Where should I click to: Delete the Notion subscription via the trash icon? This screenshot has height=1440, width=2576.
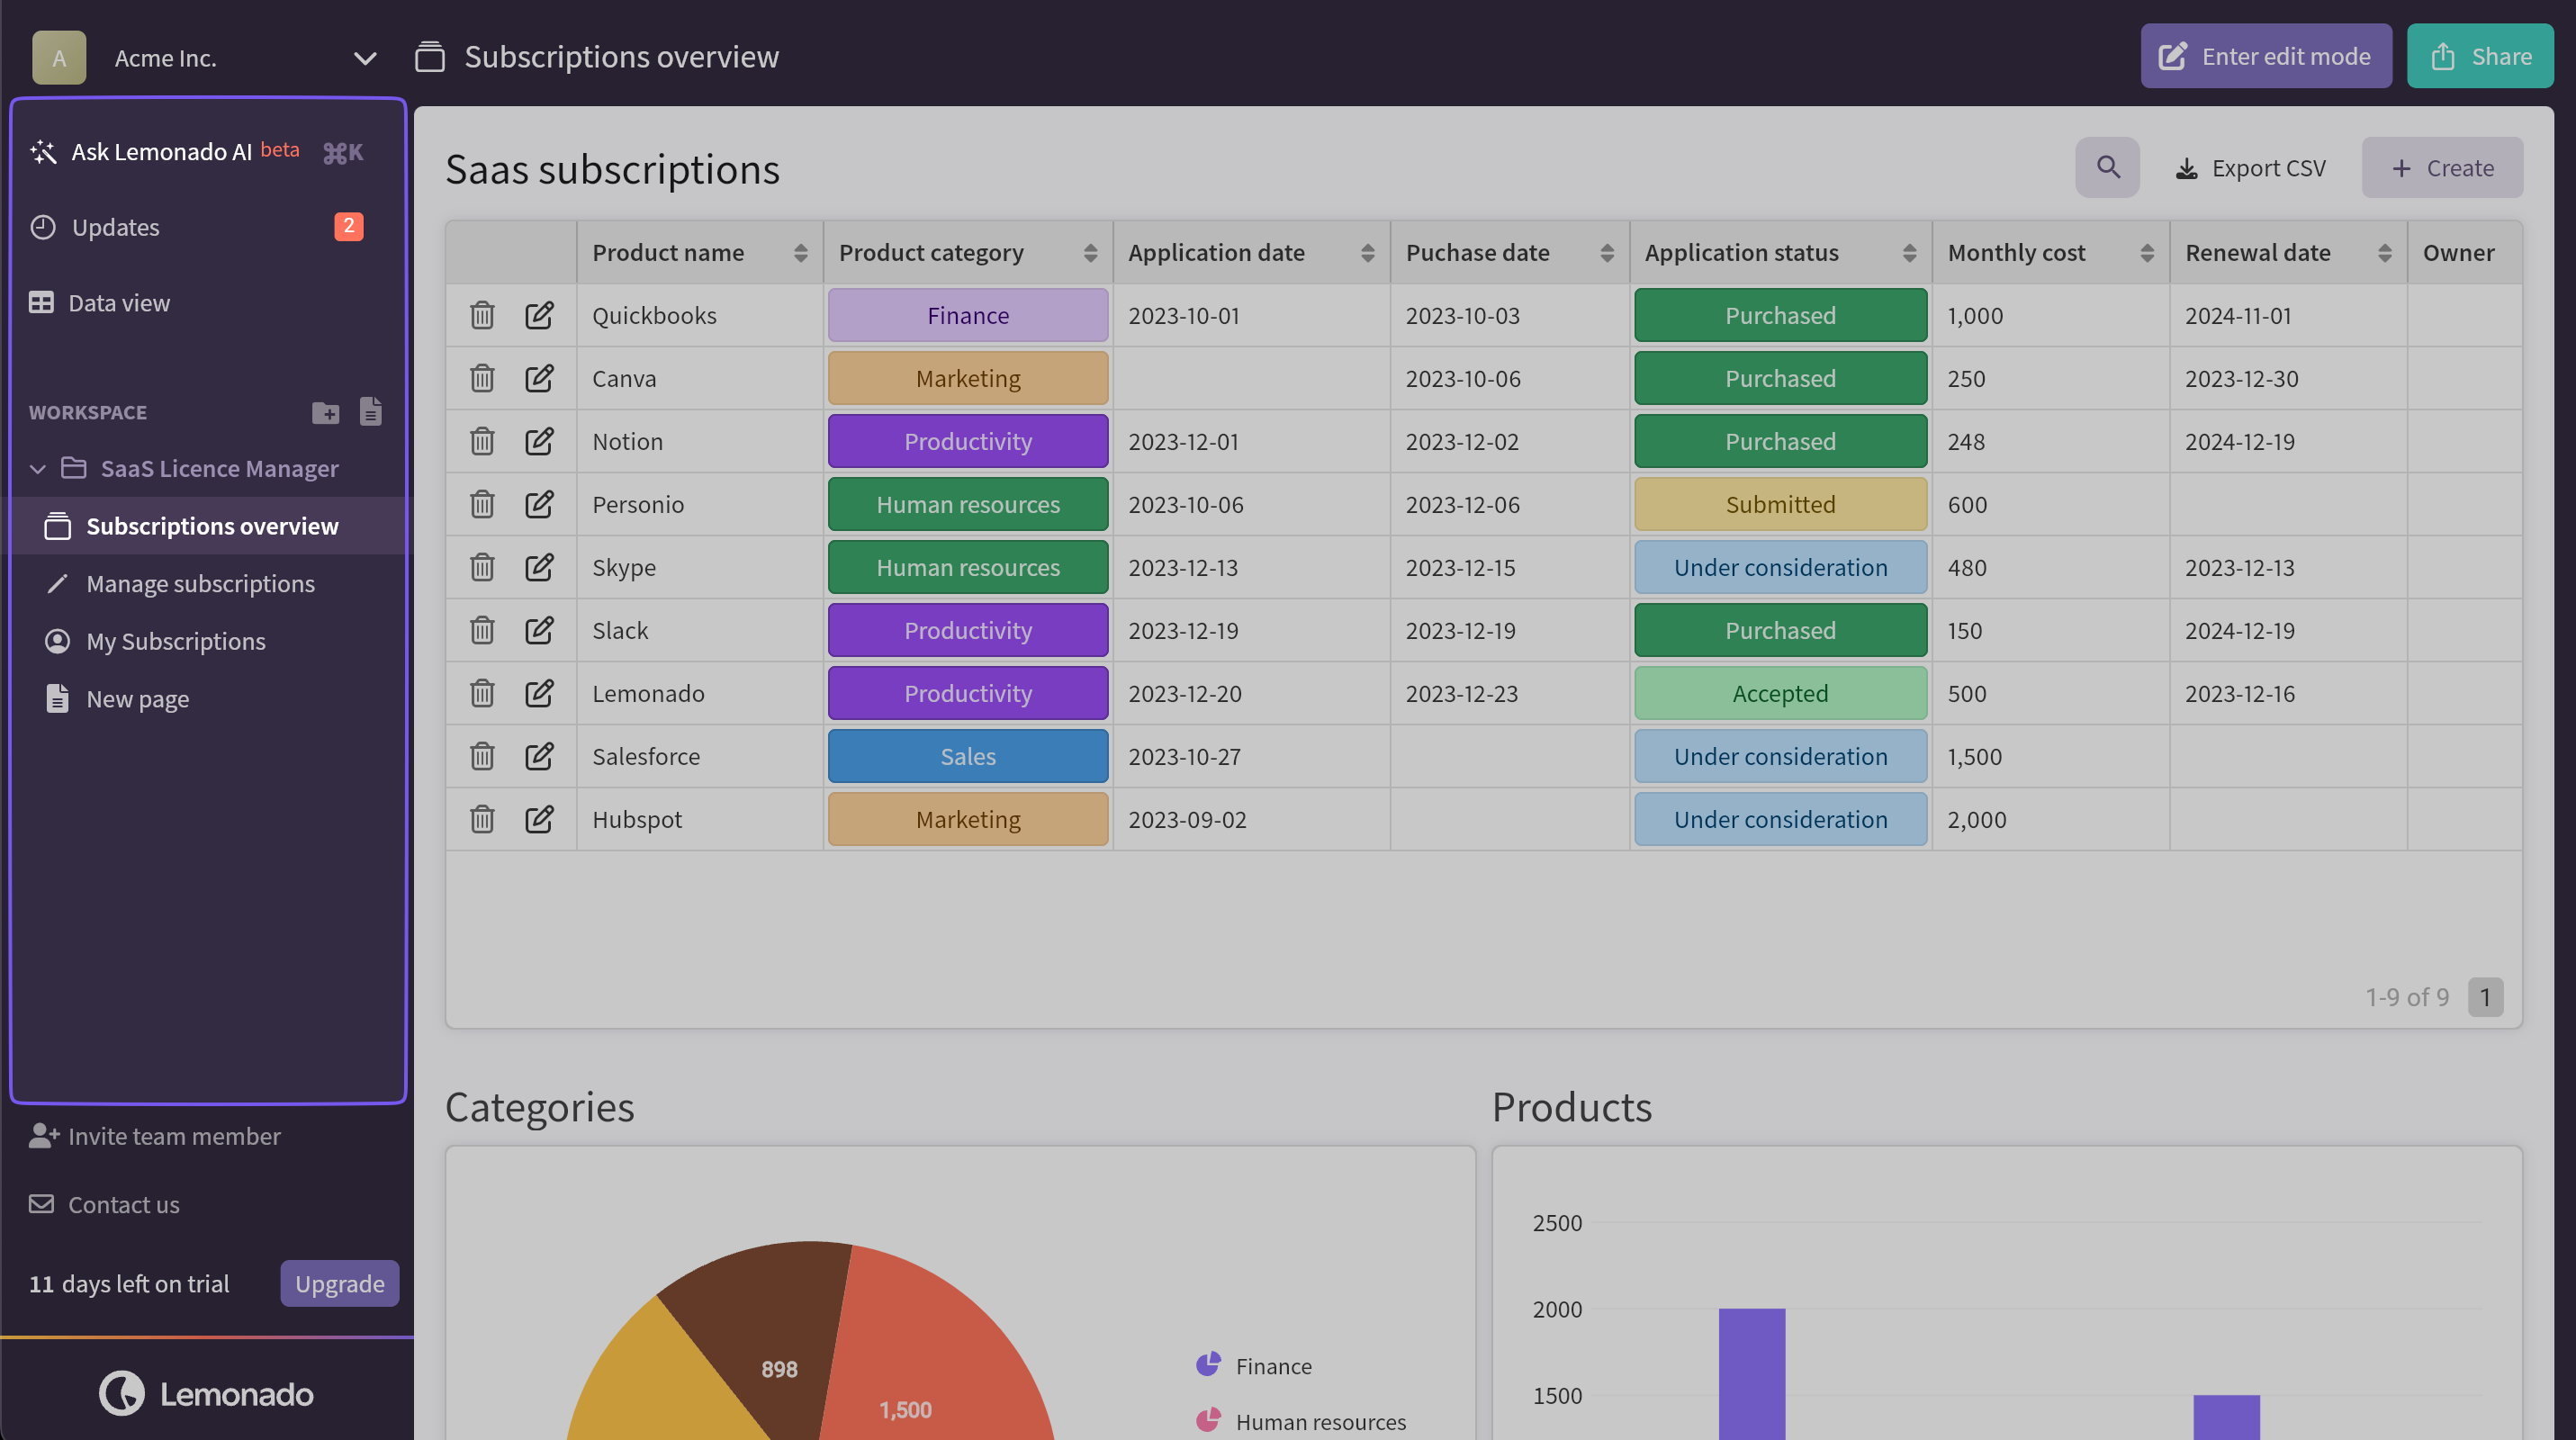[482, 441]
